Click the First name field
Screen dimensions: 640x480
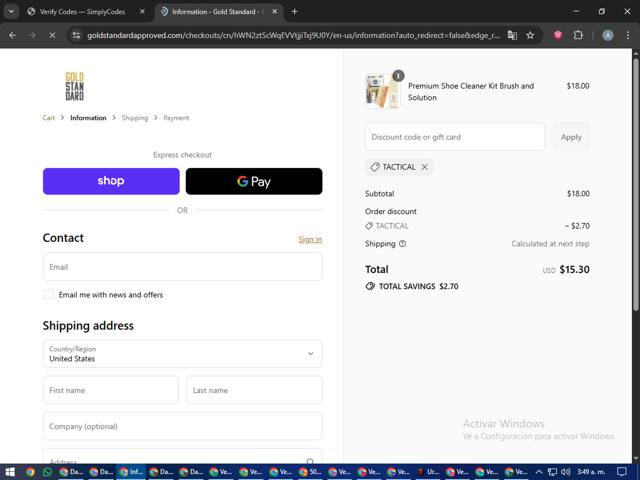(x=111, y=390)
